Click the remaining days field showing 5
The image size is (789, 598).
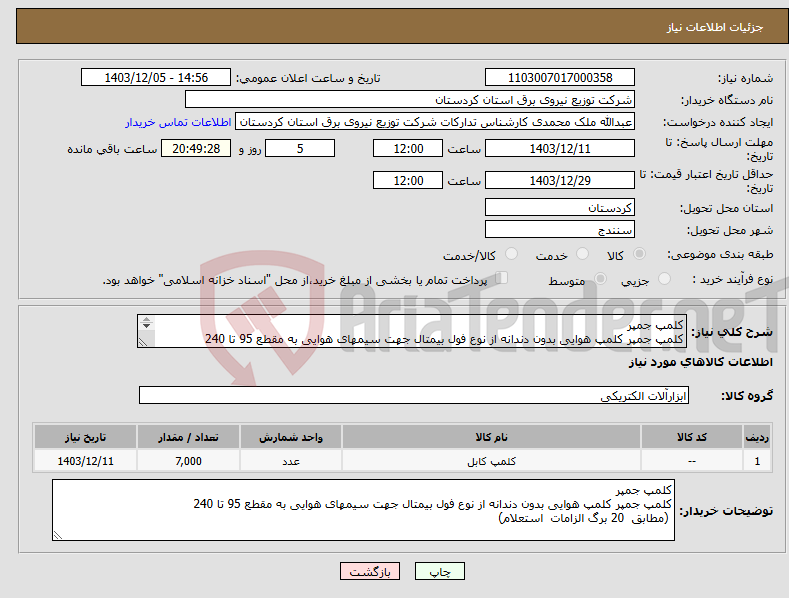click(x=300, y=148)
